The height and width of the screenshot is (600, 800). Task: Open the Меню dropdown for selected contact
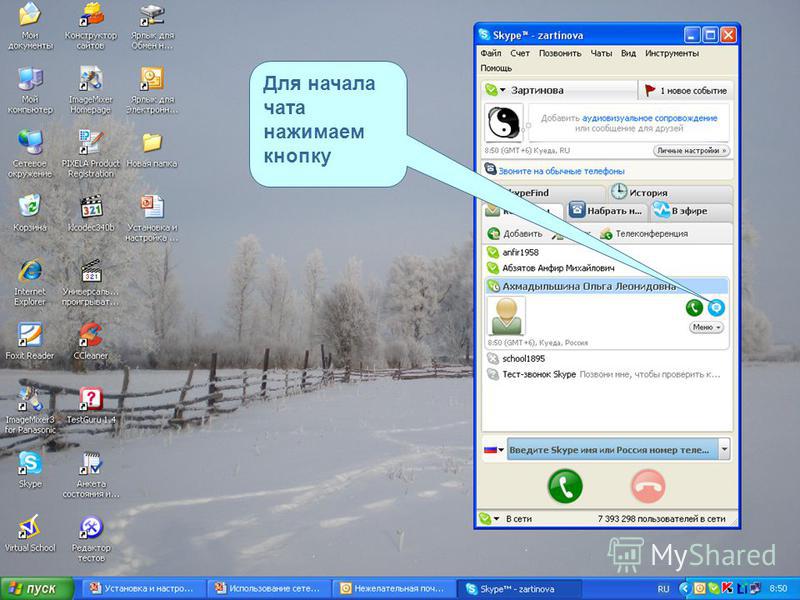pyautogui.click(x=707, y=327)
